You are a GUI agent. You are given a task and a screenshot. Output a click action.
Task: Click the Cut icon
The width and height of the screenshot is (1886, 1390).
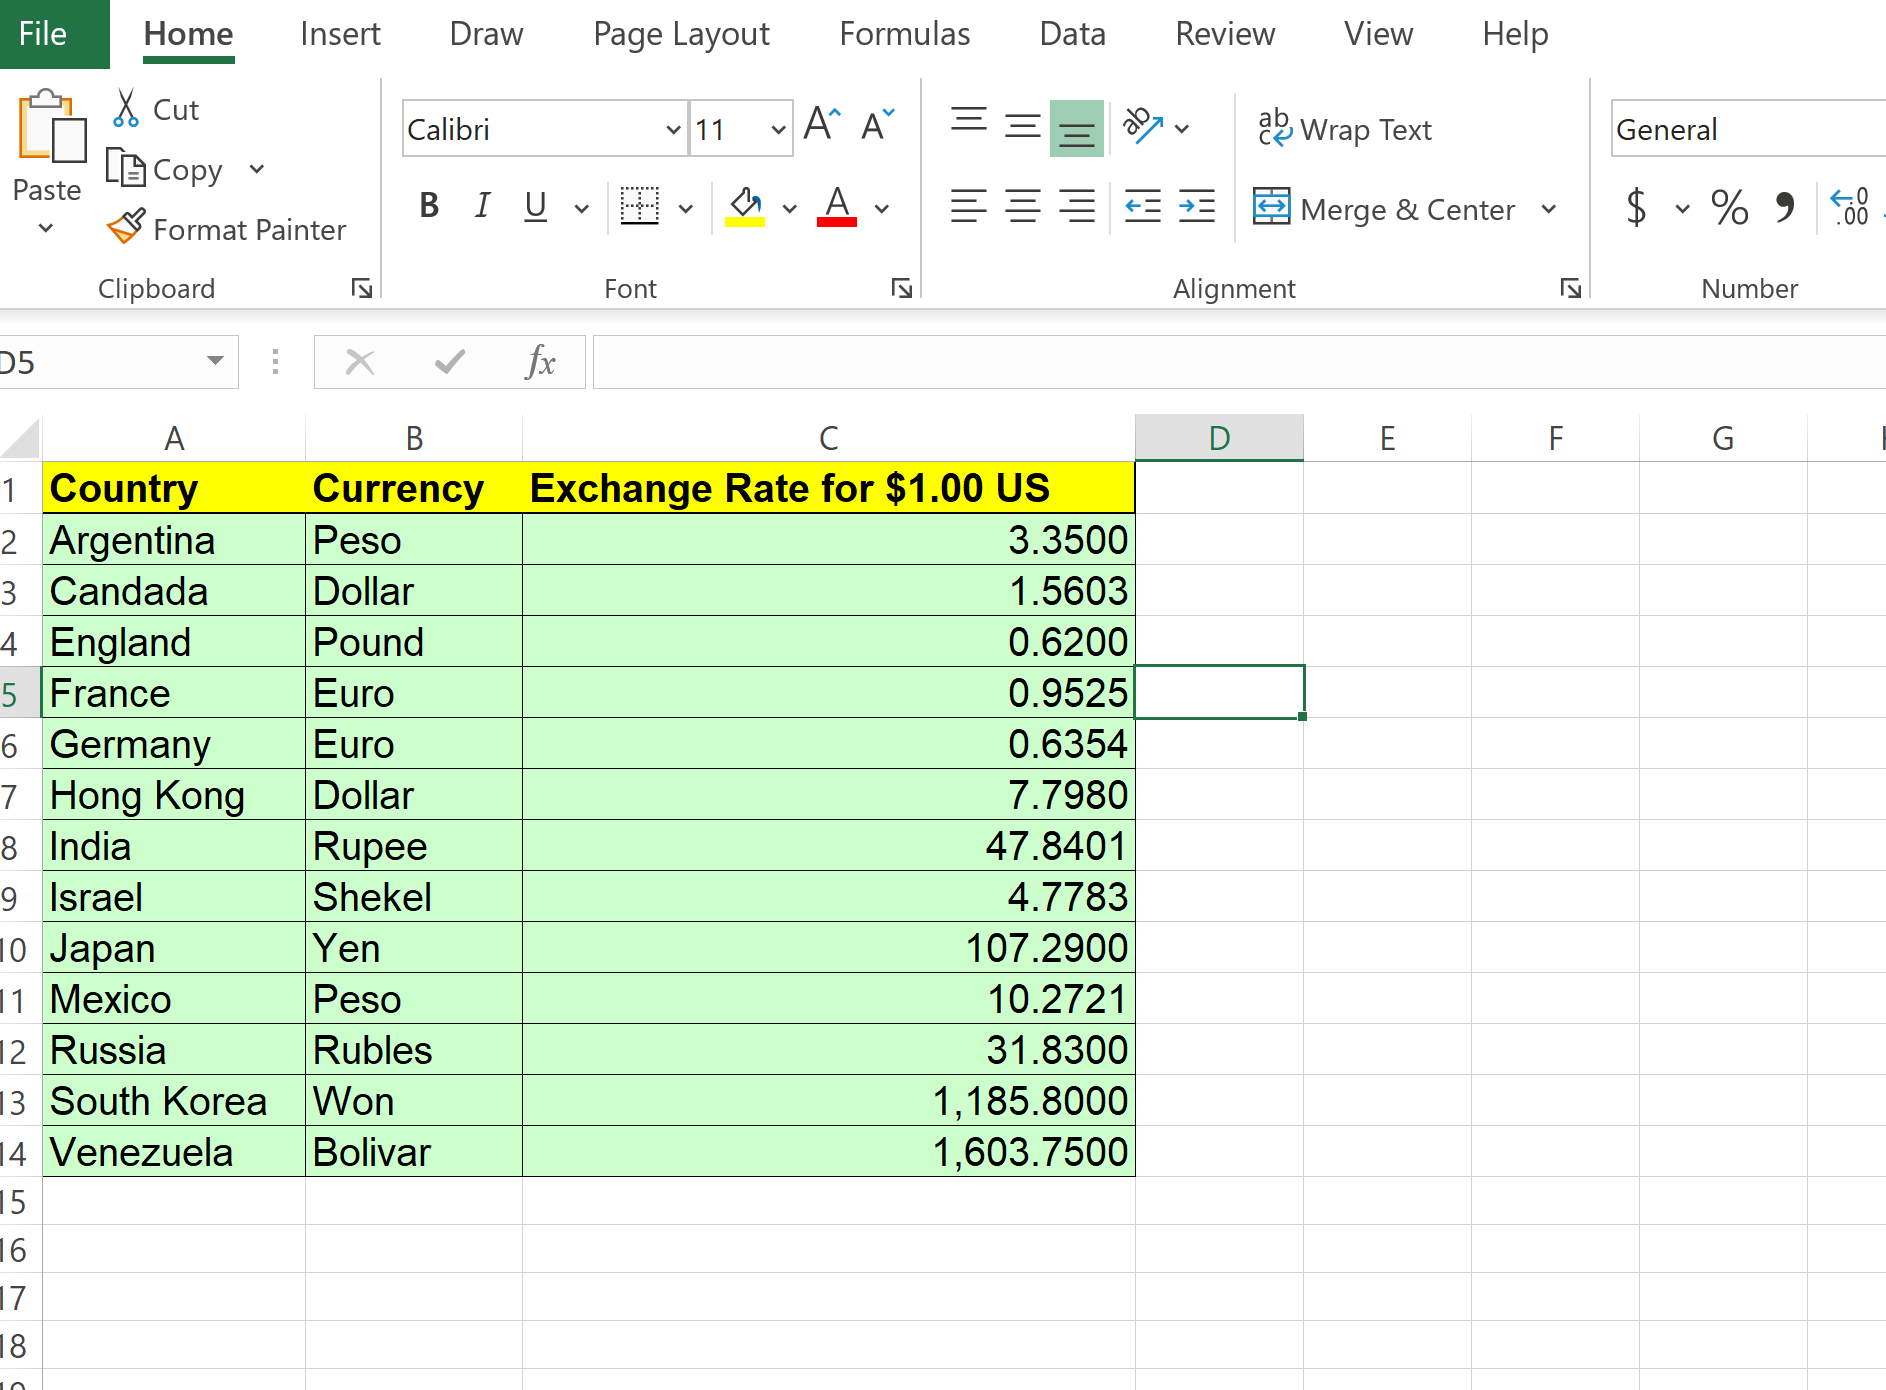click(x=127, y=108)
